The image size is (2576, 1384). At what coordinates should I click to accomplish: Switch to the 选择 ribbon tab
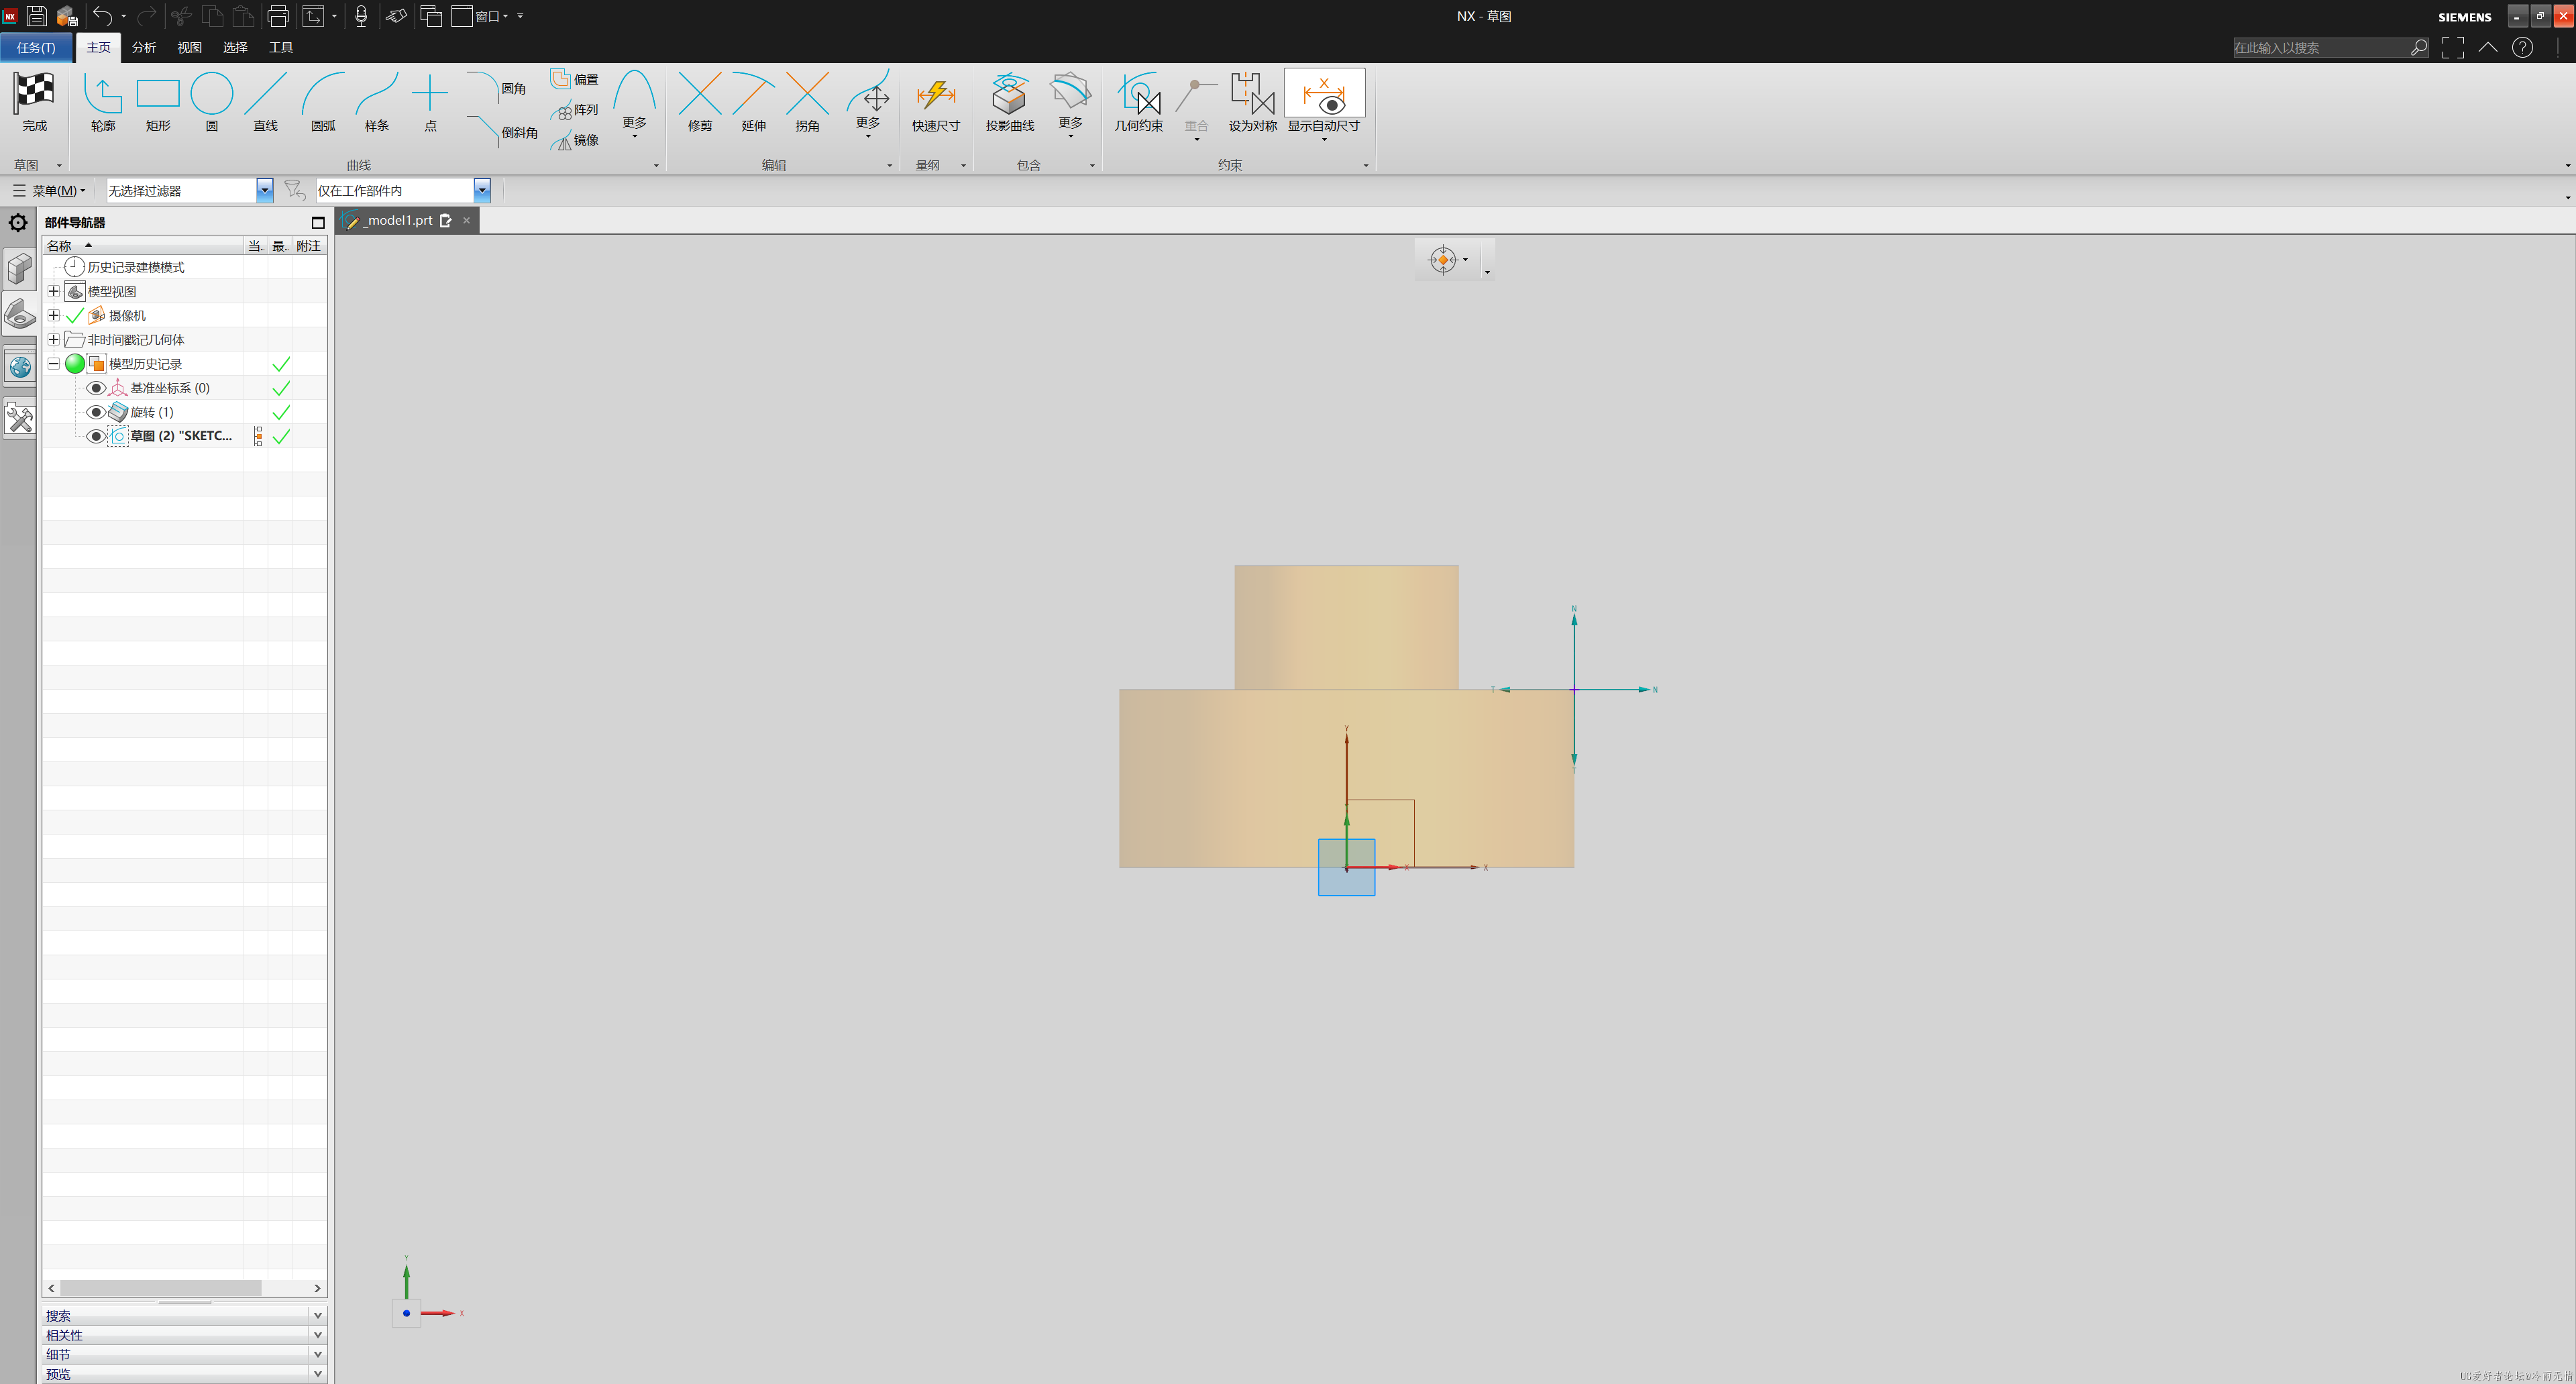pos(235,47)
